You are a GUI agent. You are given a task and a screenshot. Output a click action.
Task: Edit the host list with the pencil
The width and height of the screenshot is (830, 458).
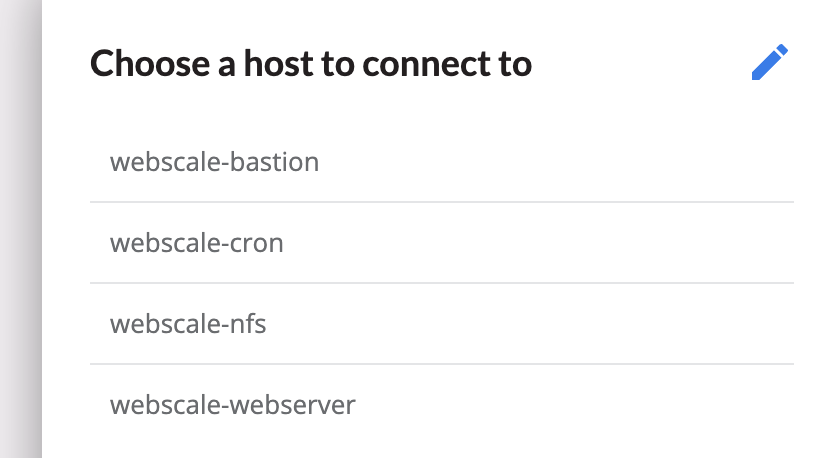pos(769,63)
